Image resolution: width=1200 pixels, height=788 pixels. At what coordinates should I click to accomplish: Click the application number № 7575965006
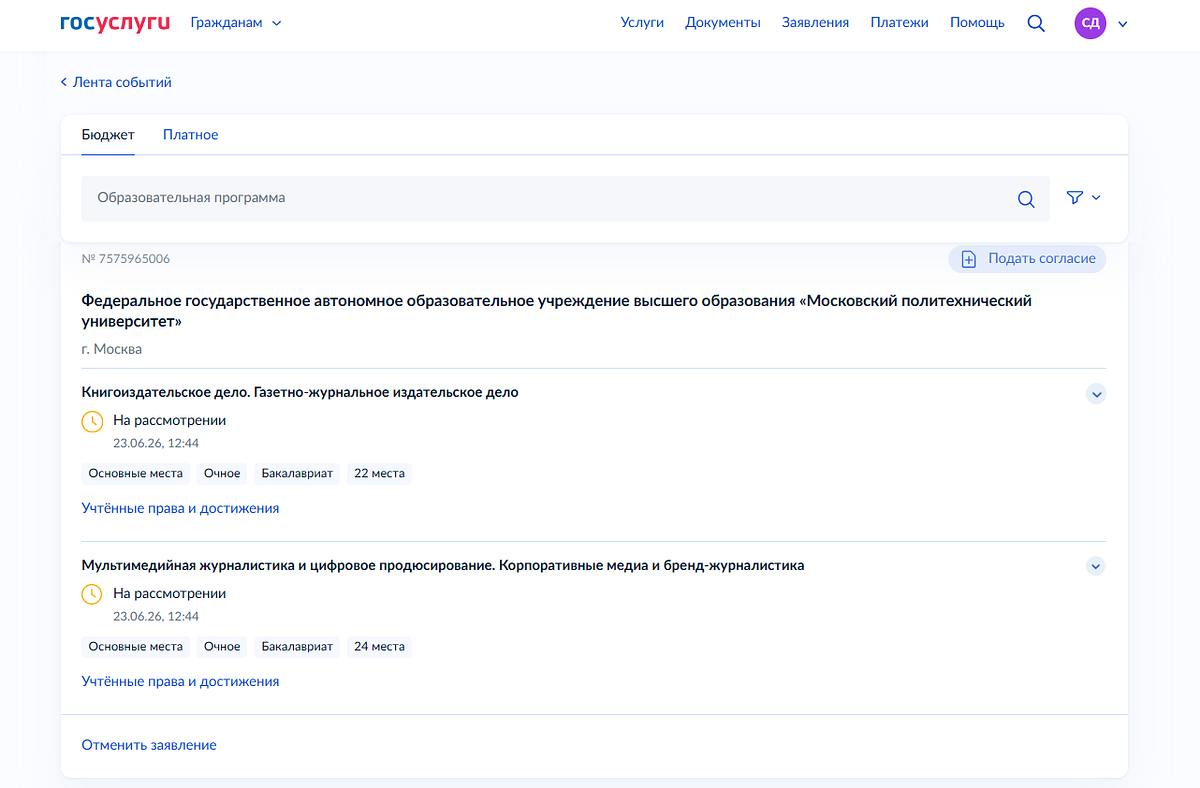pyautogui.click(x=126, y=259)
